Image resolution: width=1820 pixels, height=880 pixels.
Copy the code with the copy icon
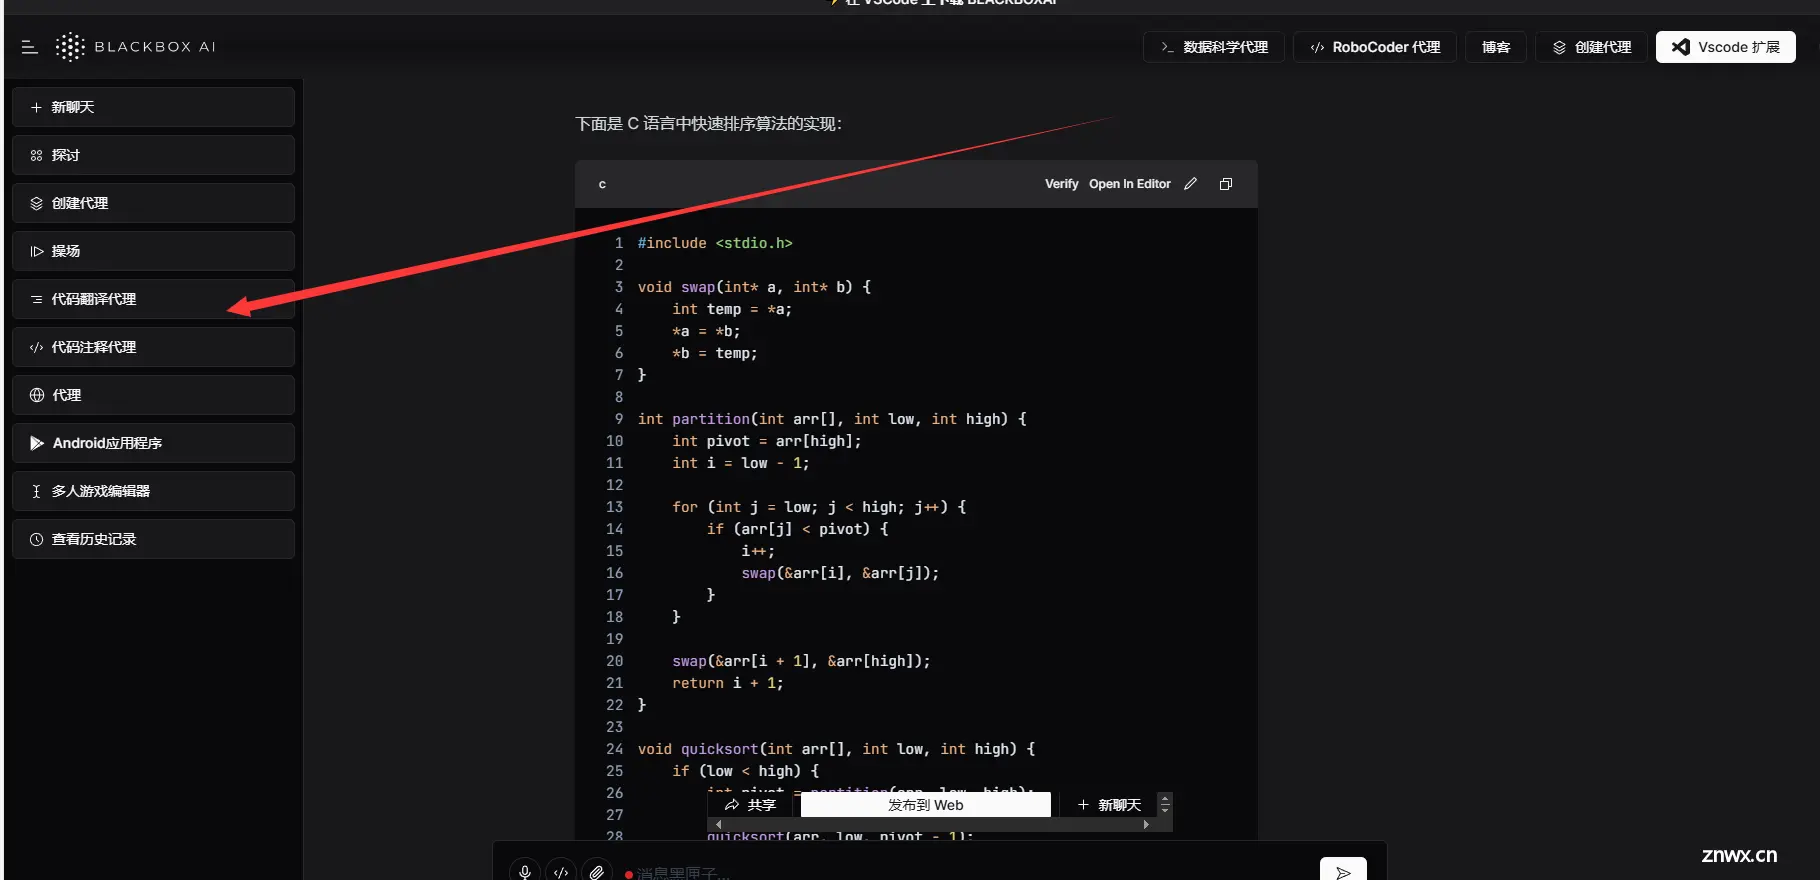1226,184
